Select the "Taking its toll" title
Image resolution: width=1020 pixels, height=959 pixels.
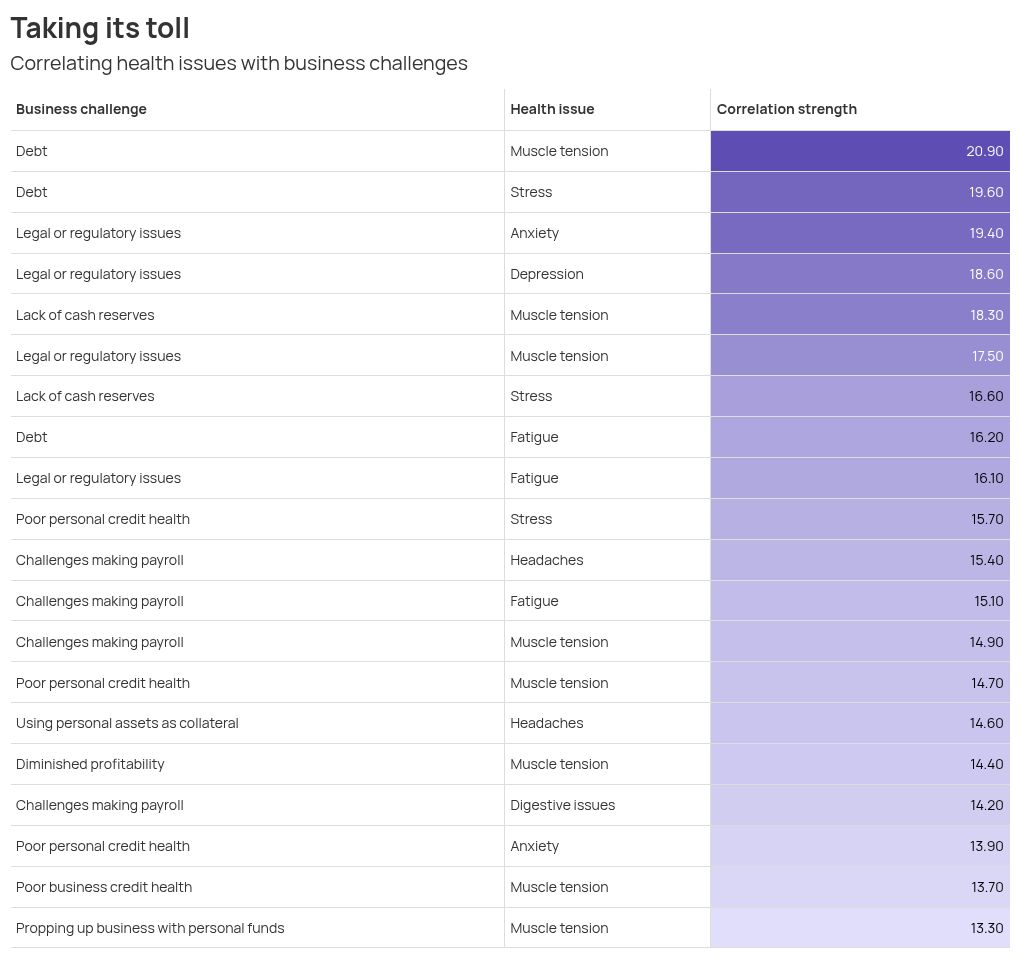click(100, 28)
